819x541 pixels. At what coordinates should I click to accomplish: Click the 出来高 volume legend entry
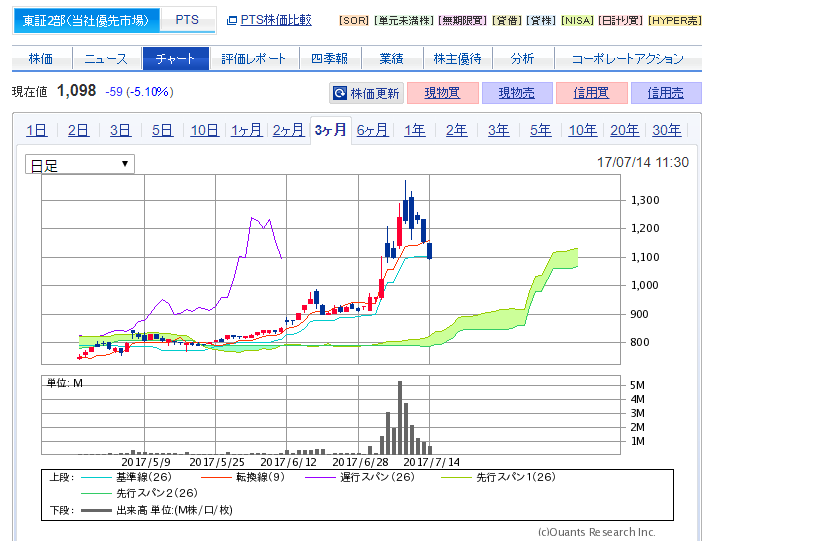point(157,510)
